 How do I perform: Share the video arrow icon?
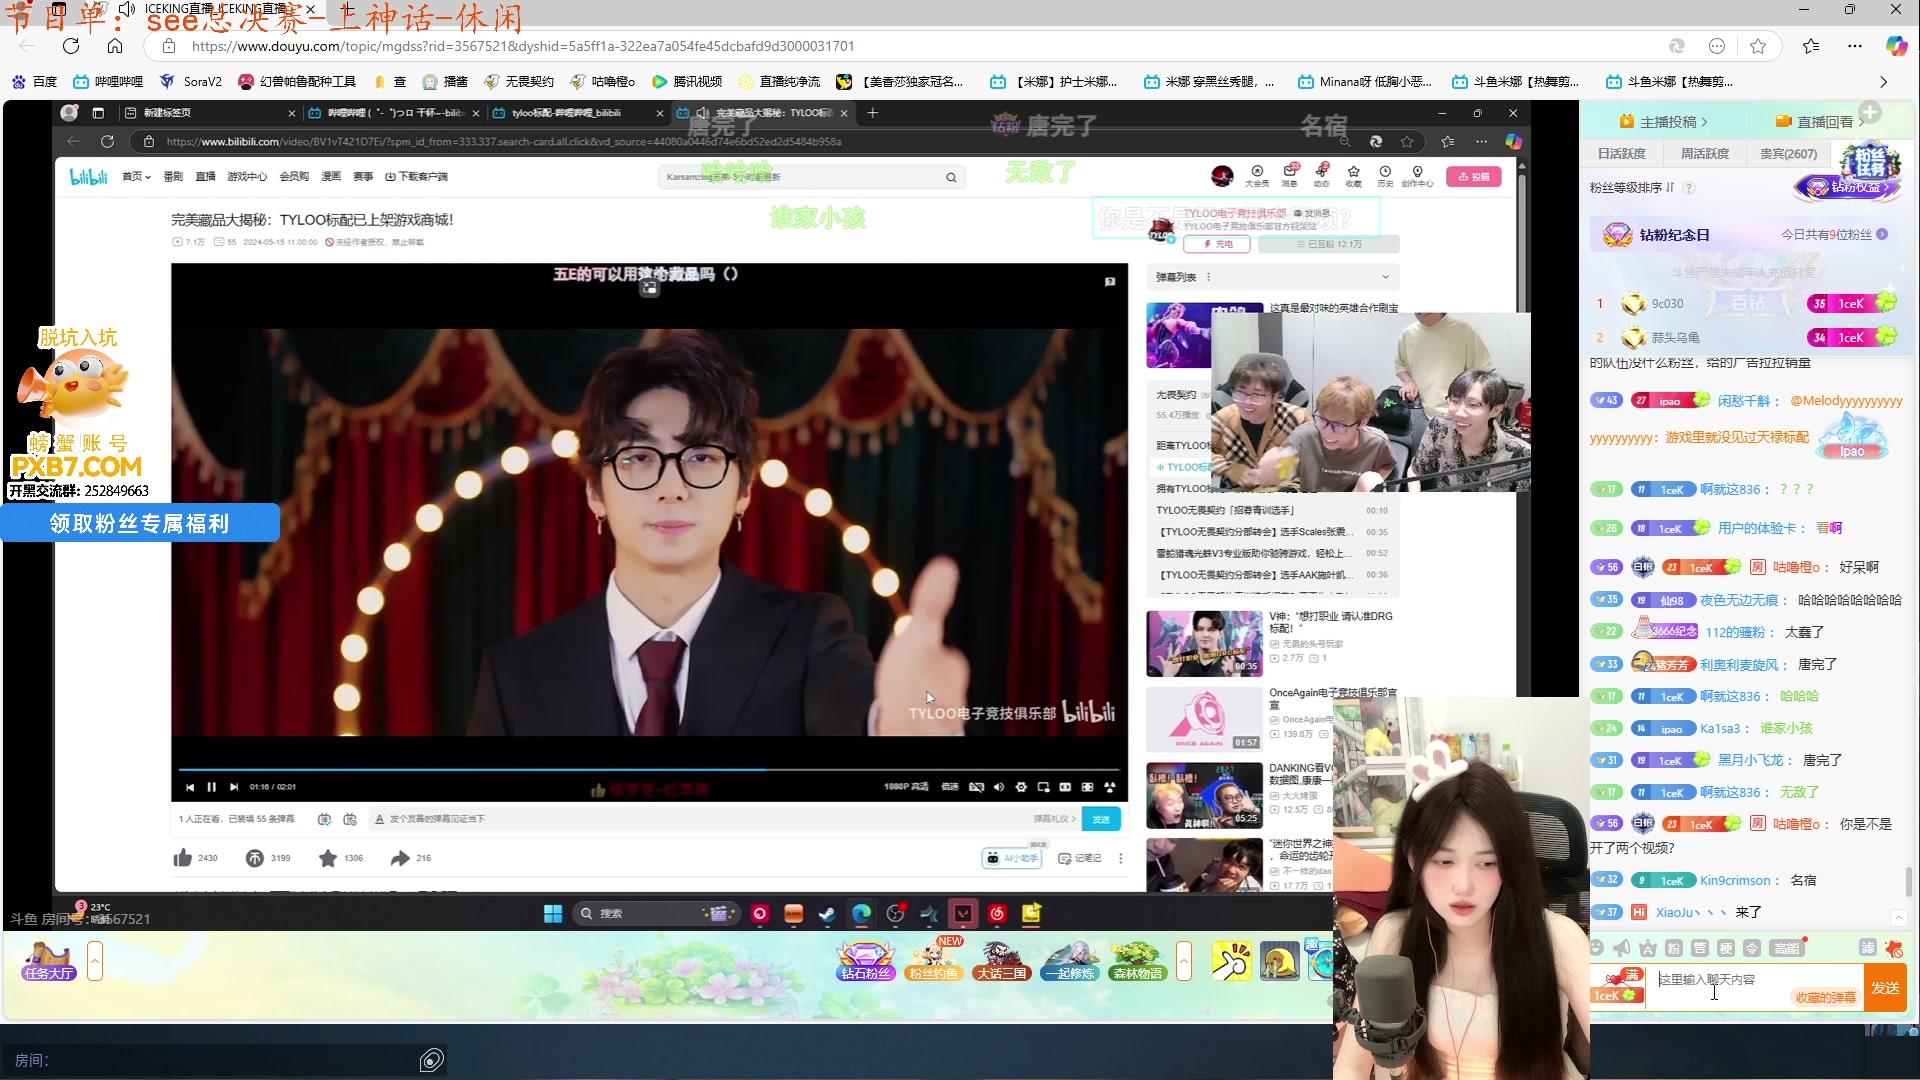click(400, 858)
